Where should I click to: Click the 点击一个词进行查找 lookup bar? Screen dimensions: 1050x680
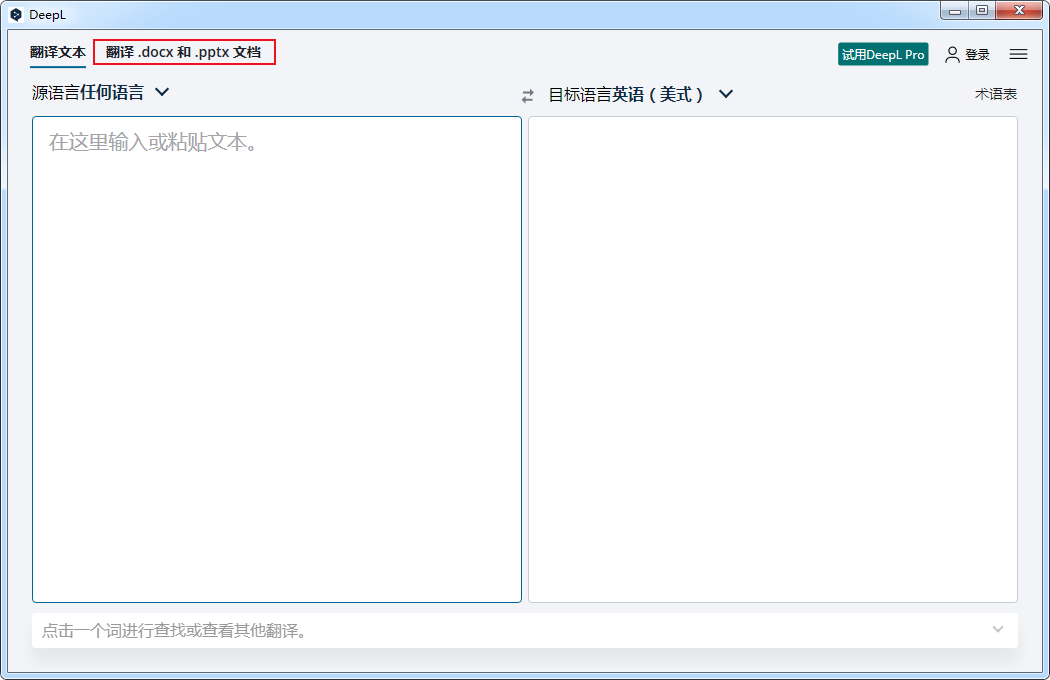click(x=525, y=630)
